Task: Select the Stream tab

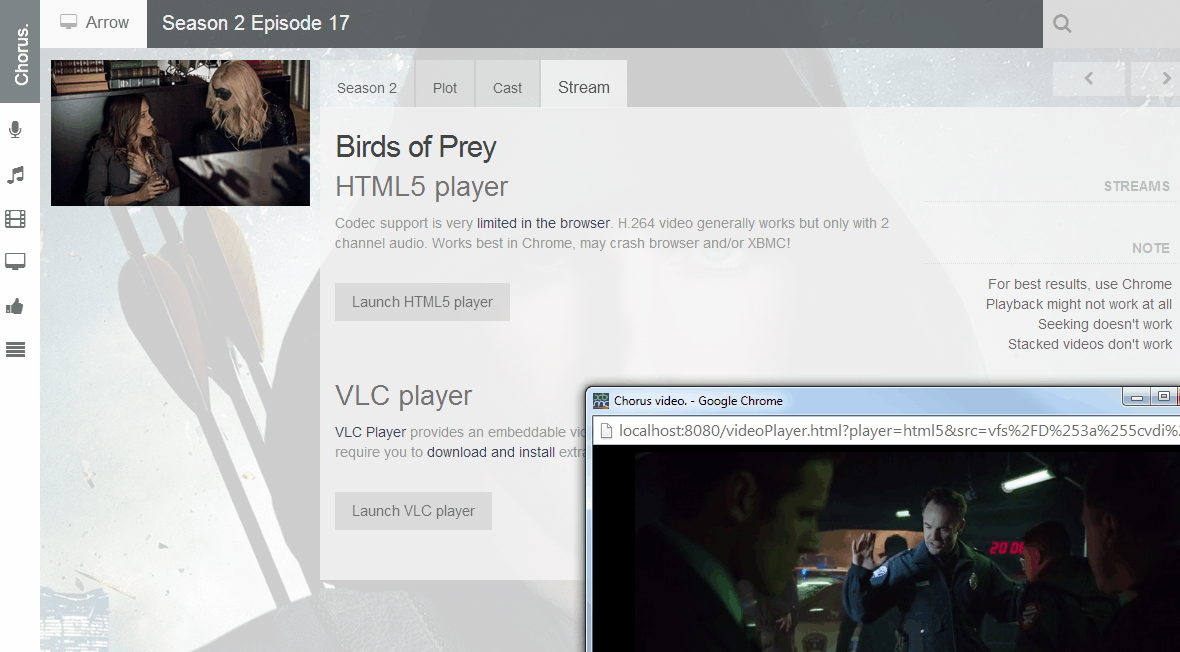Action: click(x=584, y=87)
